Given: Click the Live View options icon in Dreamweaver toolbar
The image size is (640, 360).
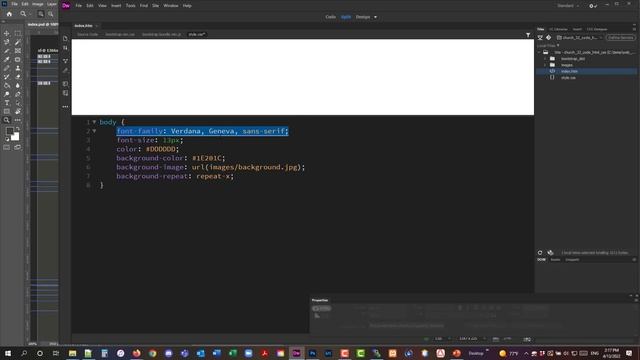Looking at the screenshot, I should (65, 61).
